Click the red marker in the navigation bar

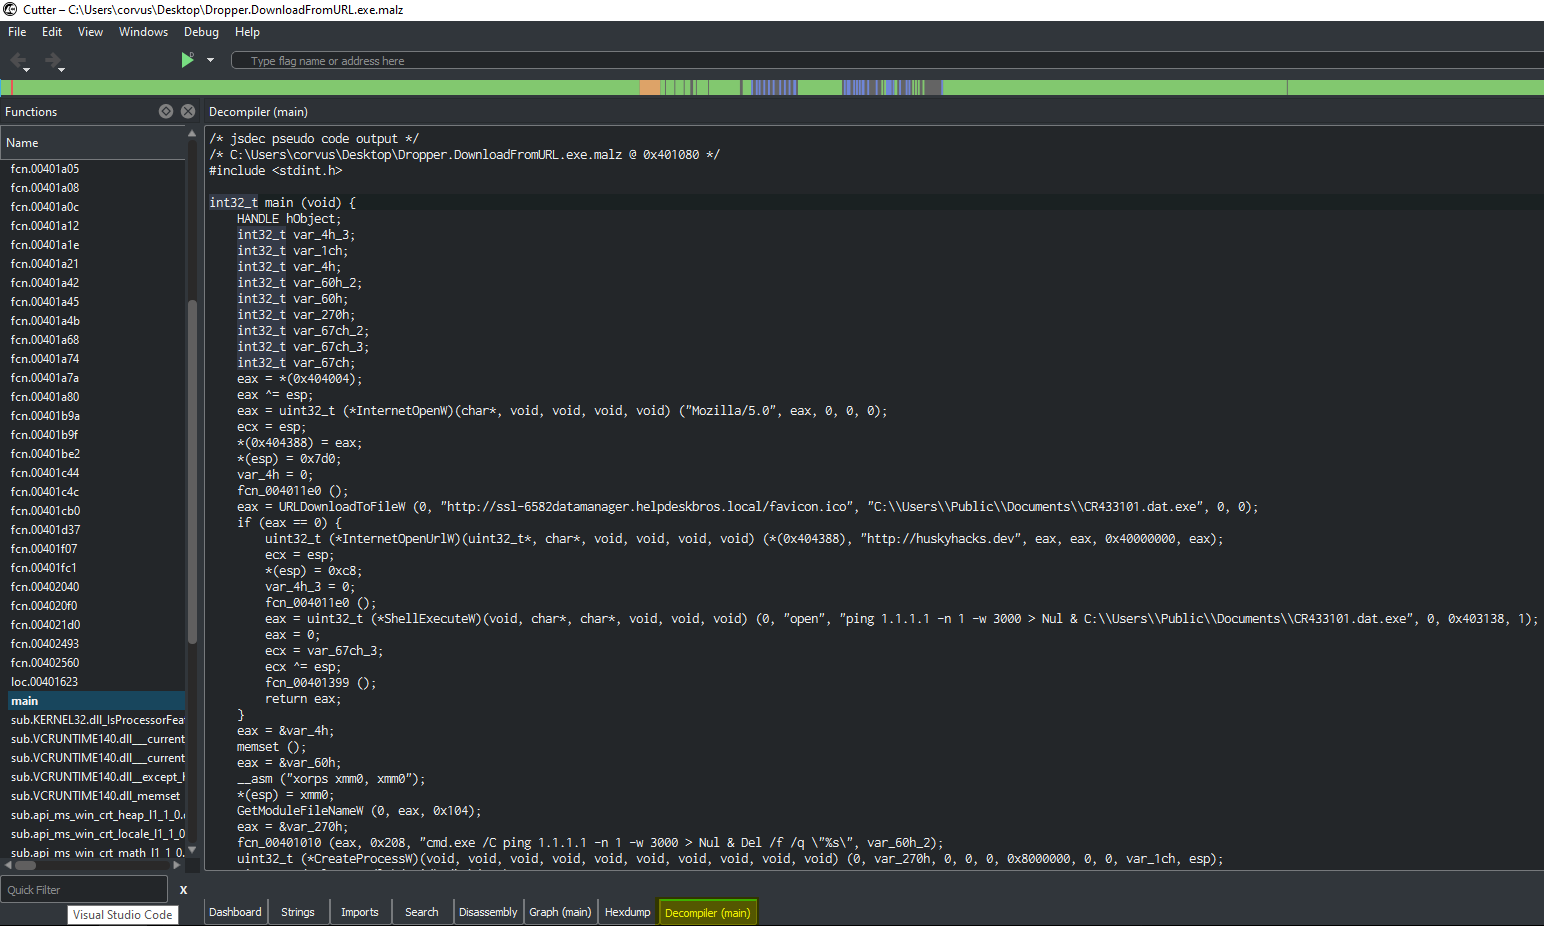pyautogui.click(x=13, y=88)
